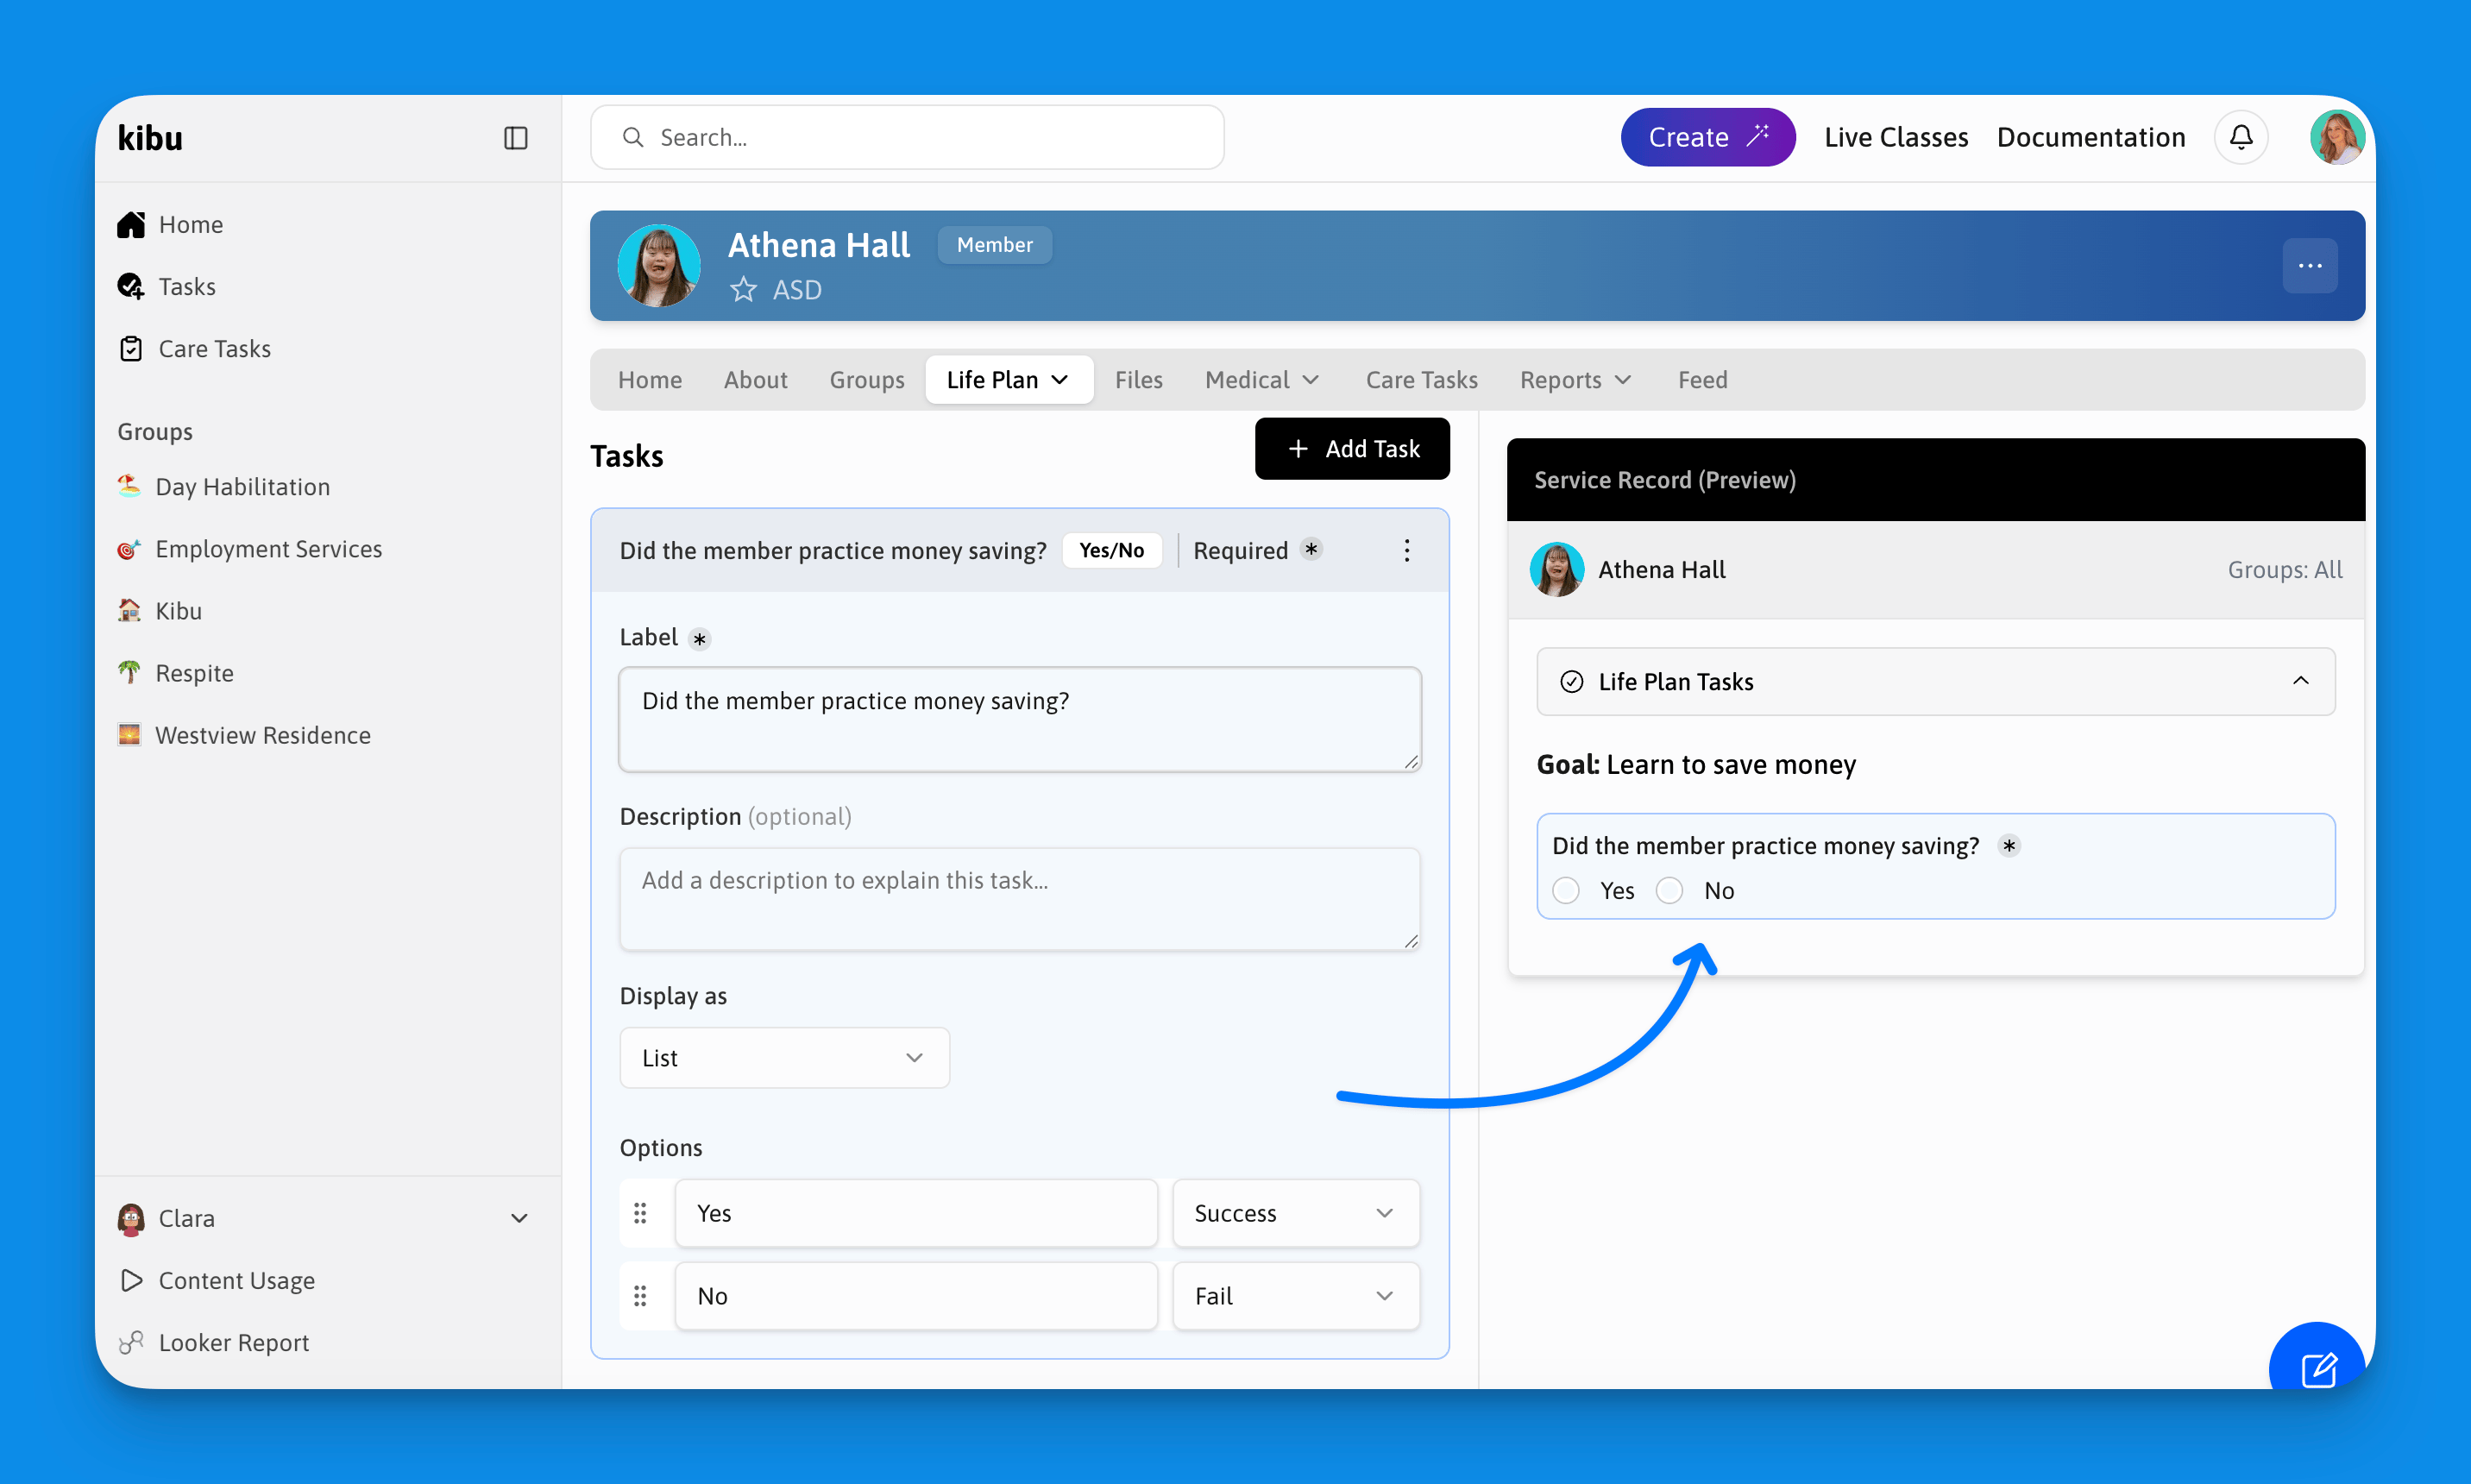Image resolution: width=2471 pixels, height=1484 pixels.
Task: Focus the Search input field
Action: point(907,137)
